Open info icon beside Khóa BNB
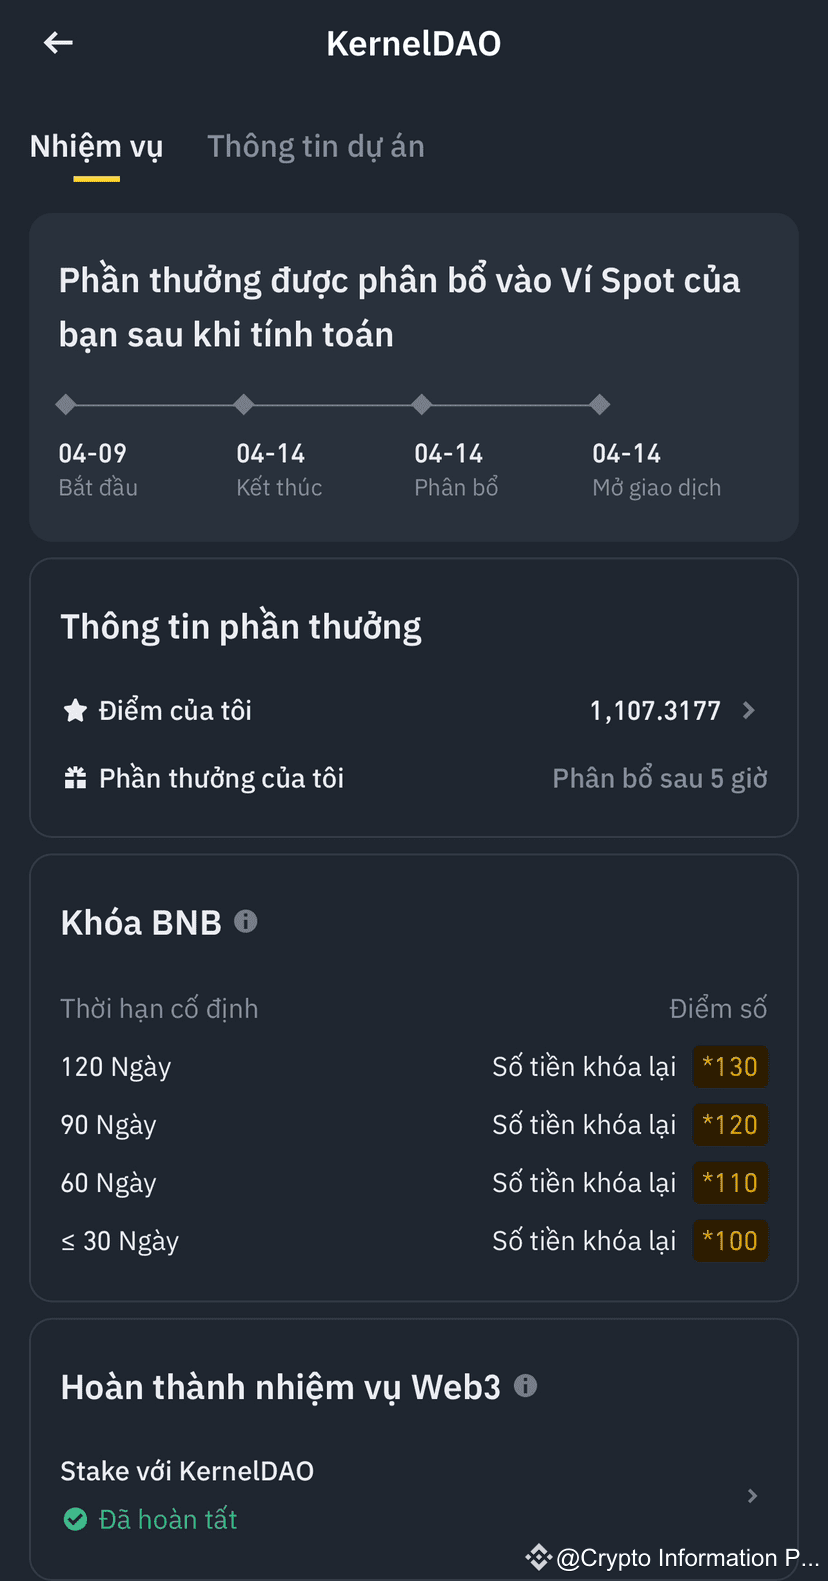This screenshot has height=1581, width=828. (246, 921)
